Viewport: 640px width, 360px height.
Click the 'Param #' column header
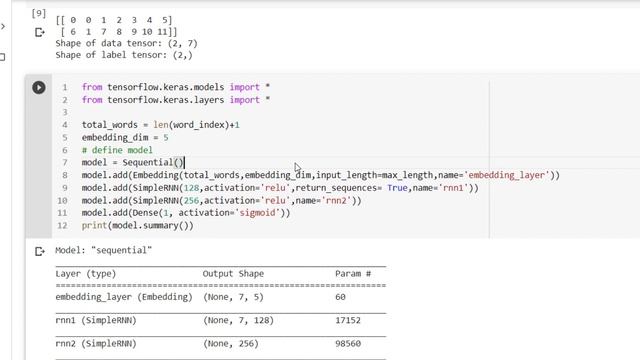click(x=353, y=273)
